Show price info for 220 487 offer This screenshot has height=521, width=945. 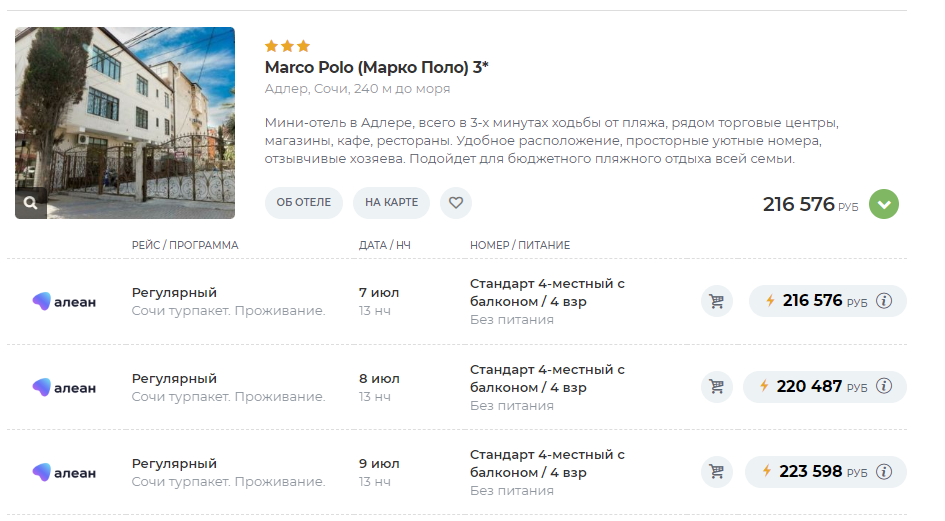coord(884,386)
